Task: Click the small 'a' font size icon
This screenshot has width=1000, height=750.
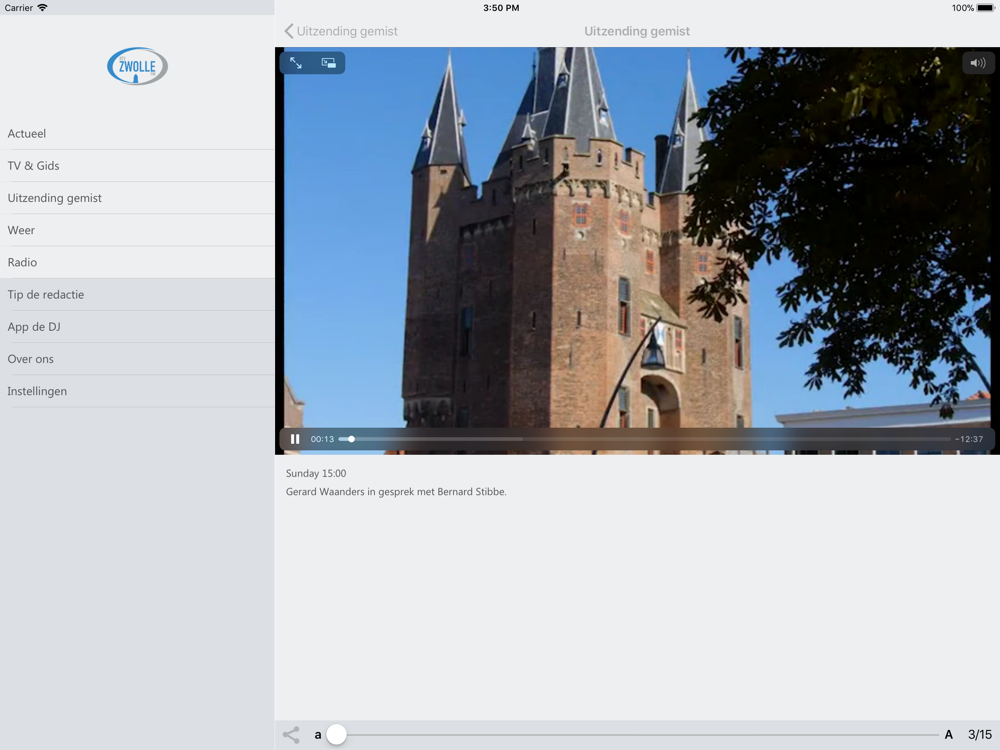Action: tap(318, 735)
